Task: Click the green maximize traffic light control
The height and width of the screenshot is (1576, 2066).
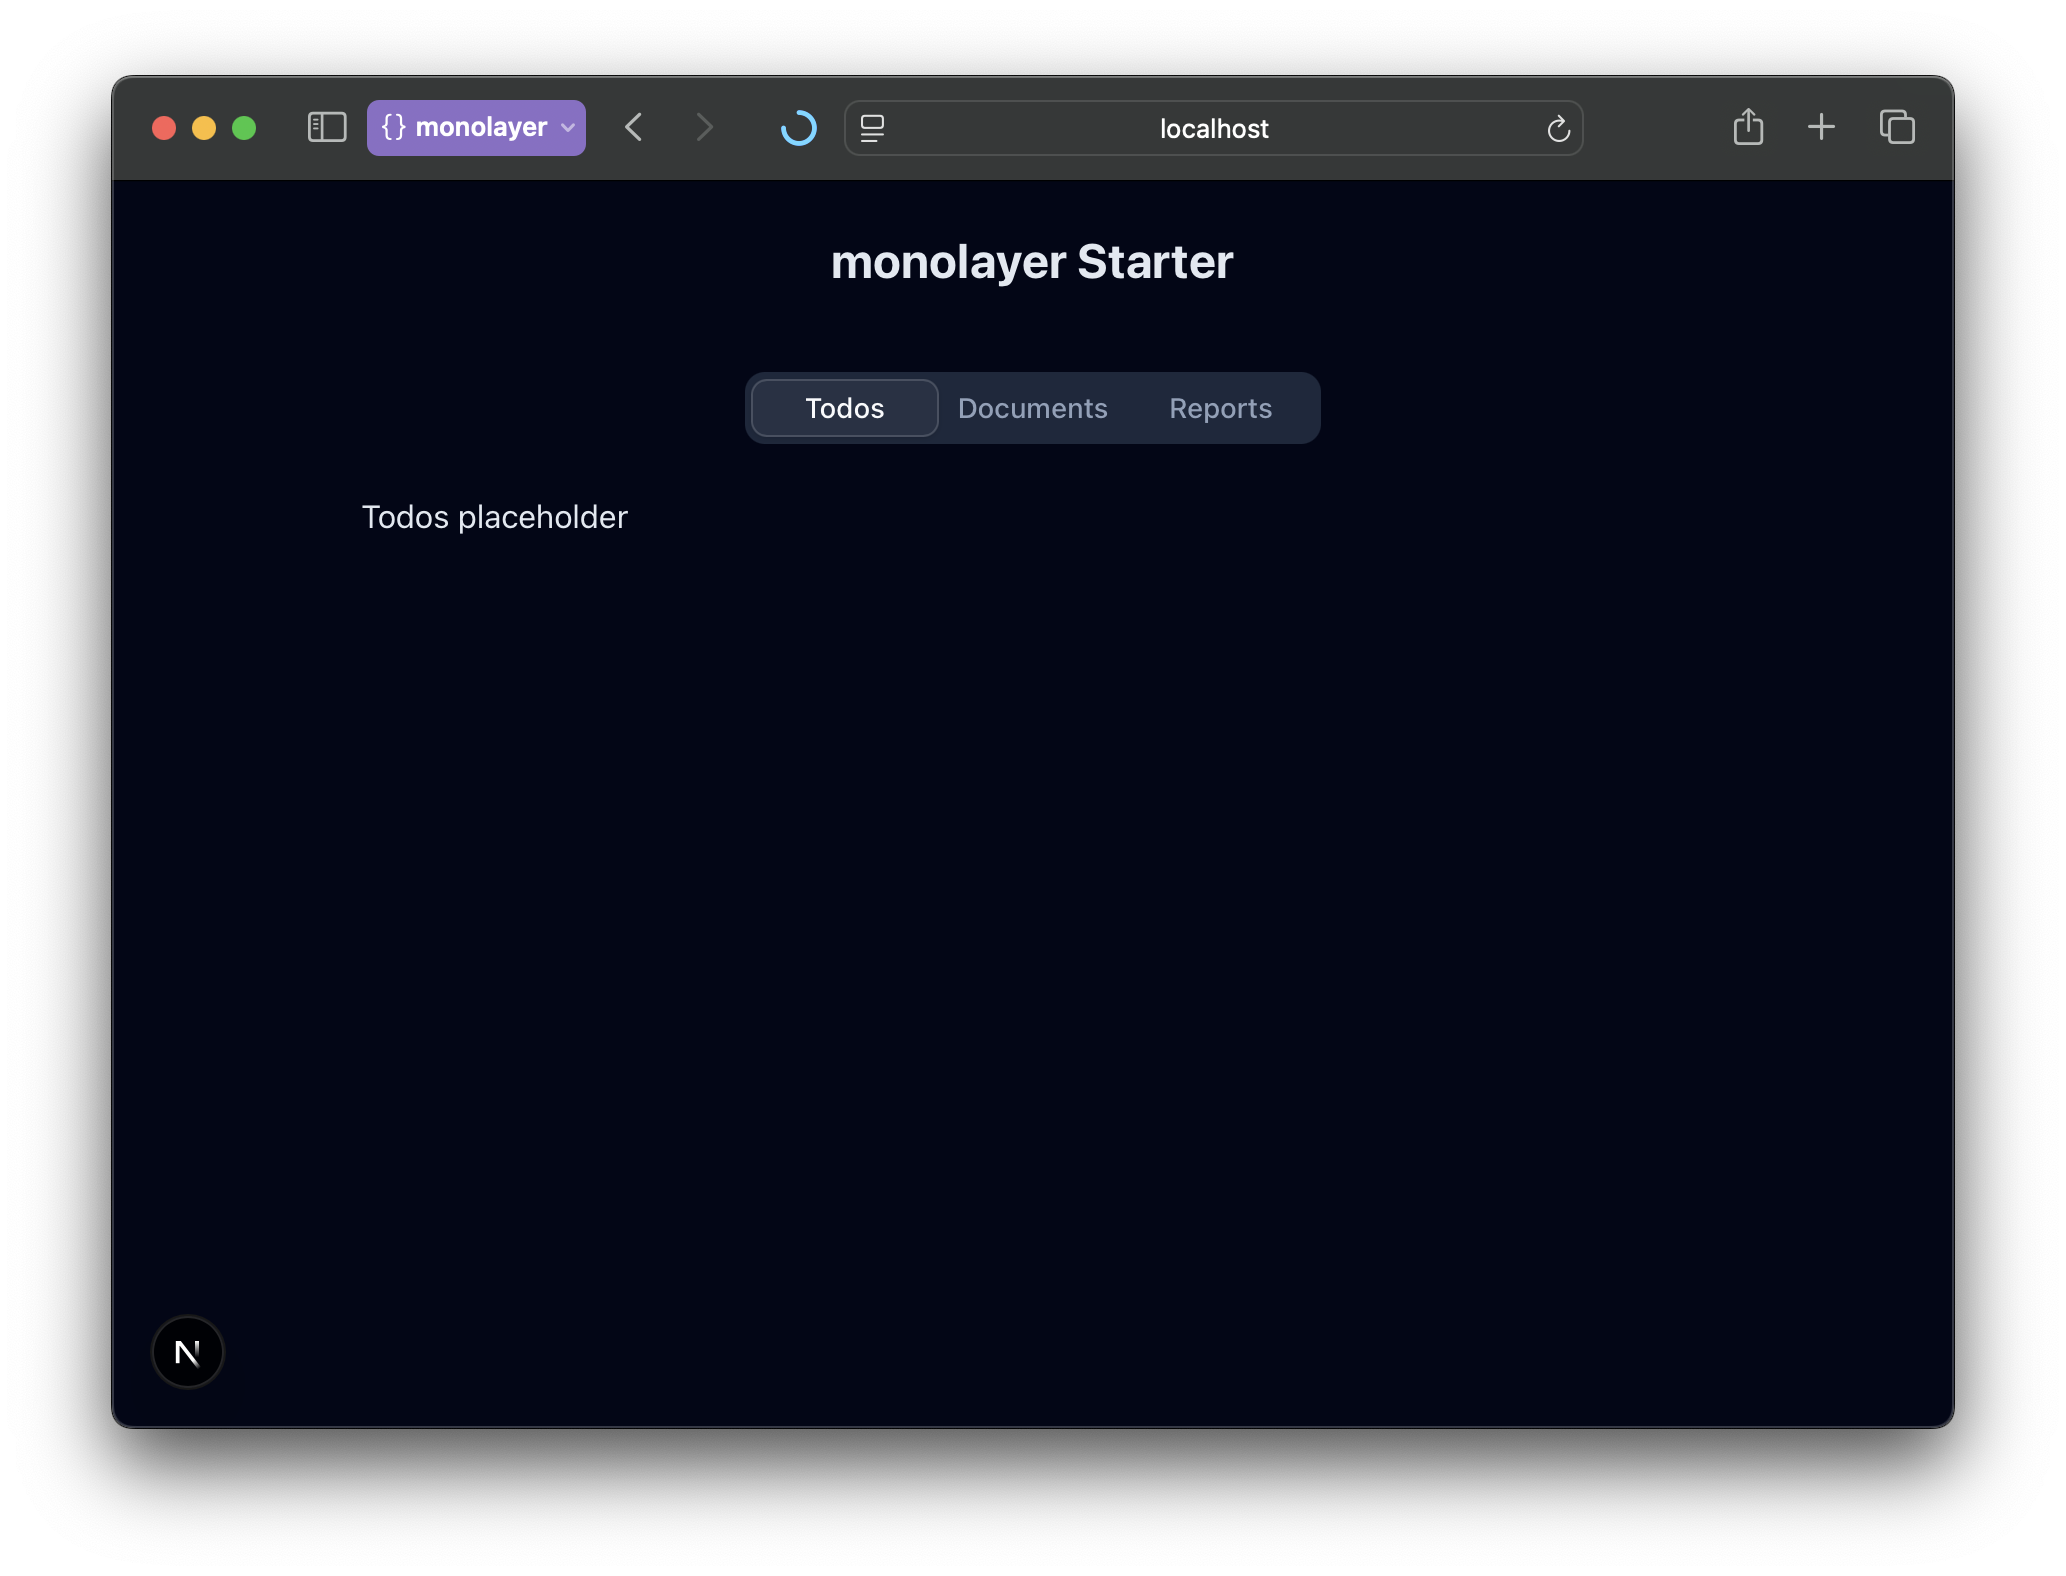Action: click(x=243, y=128)
